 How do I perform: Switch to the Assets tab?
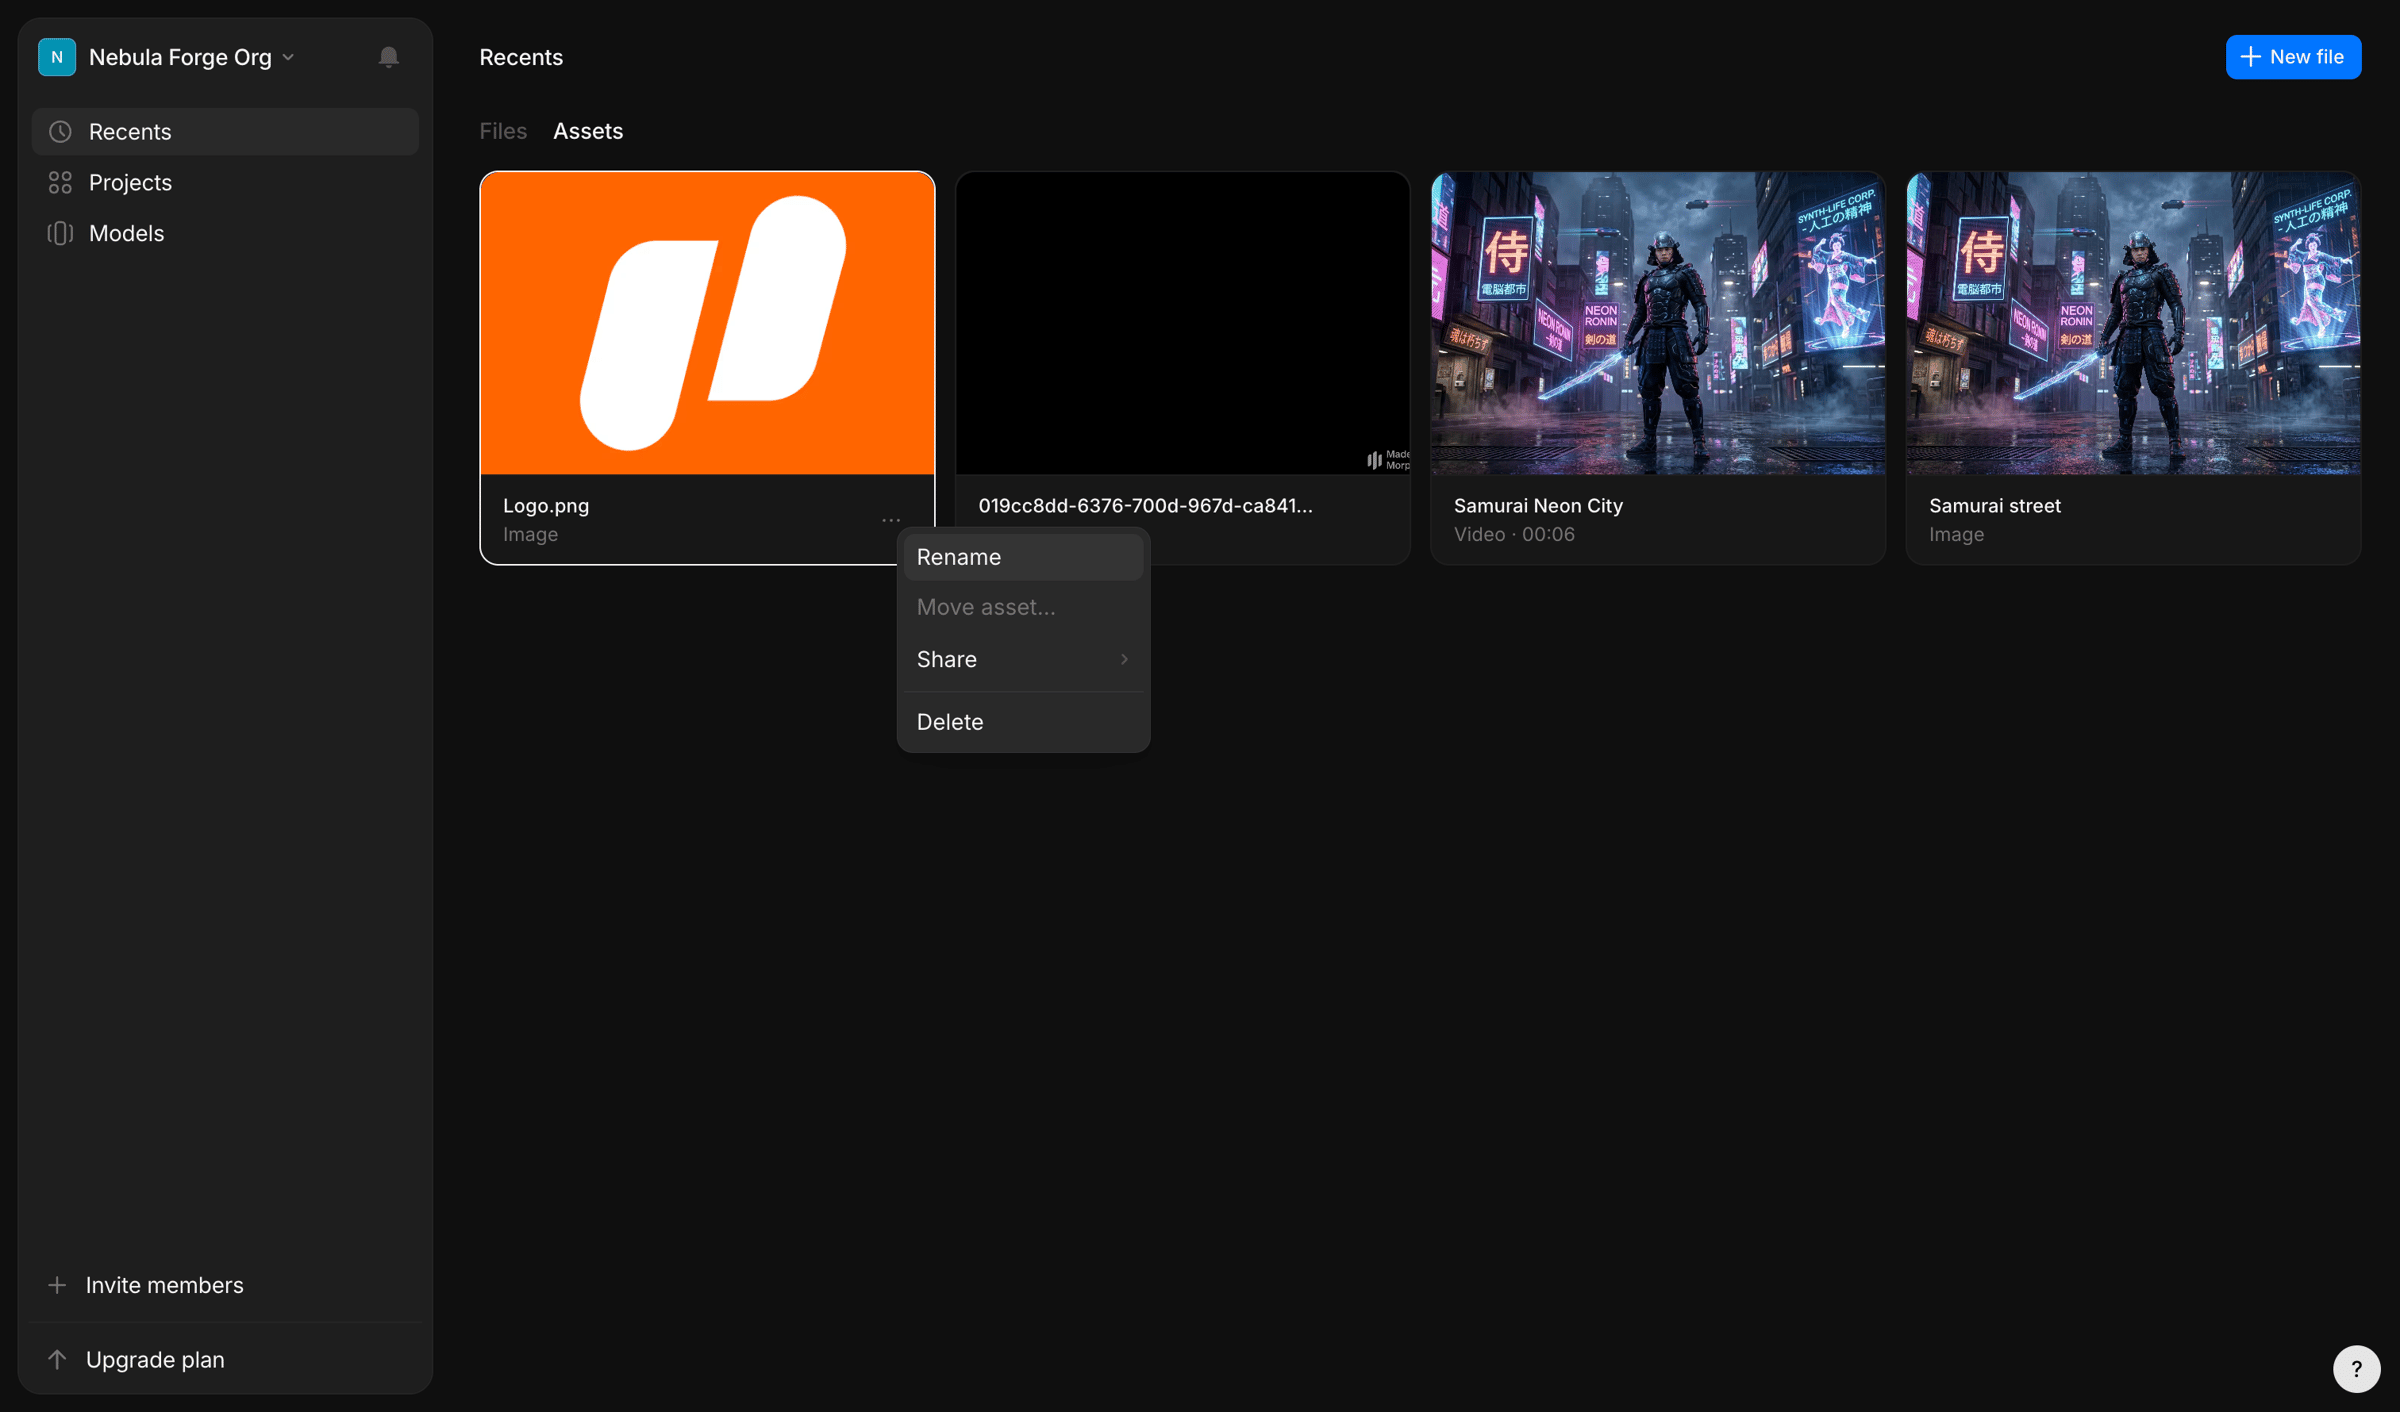pos(588,131)
